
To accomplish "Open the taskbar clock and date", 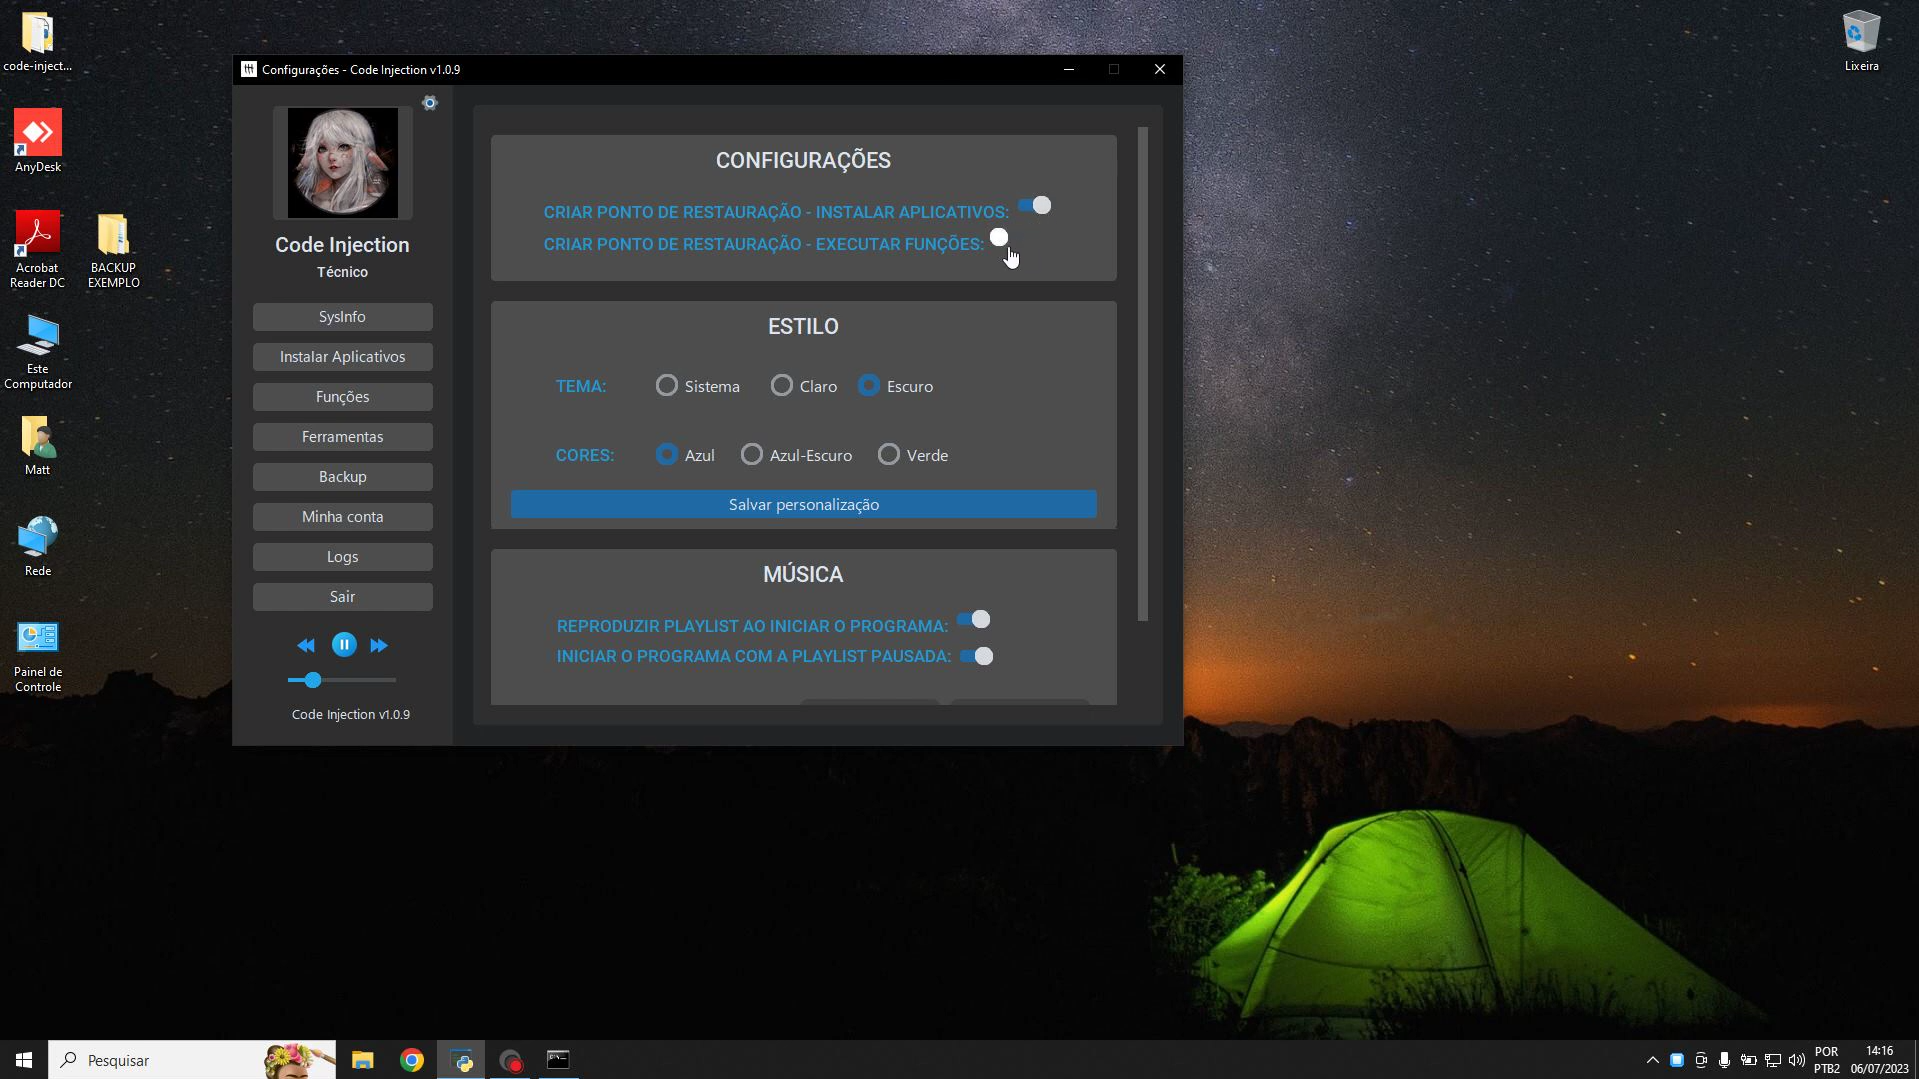I will click(x=1879, y=1060).
